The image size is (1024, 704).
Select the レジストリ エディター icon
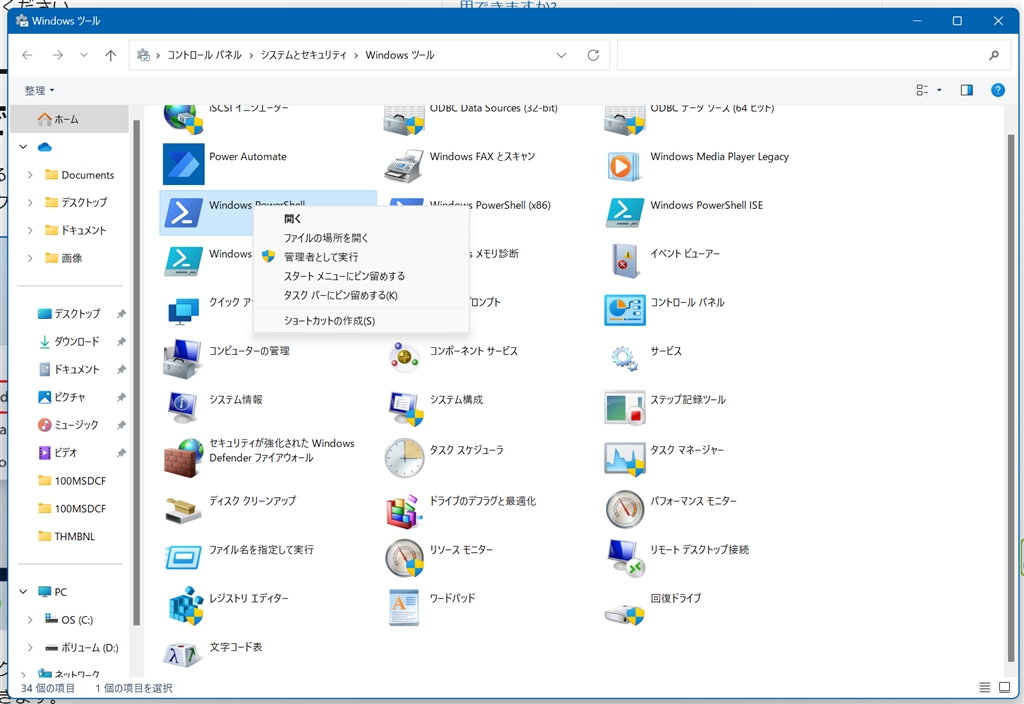click(x=185, y=605)
